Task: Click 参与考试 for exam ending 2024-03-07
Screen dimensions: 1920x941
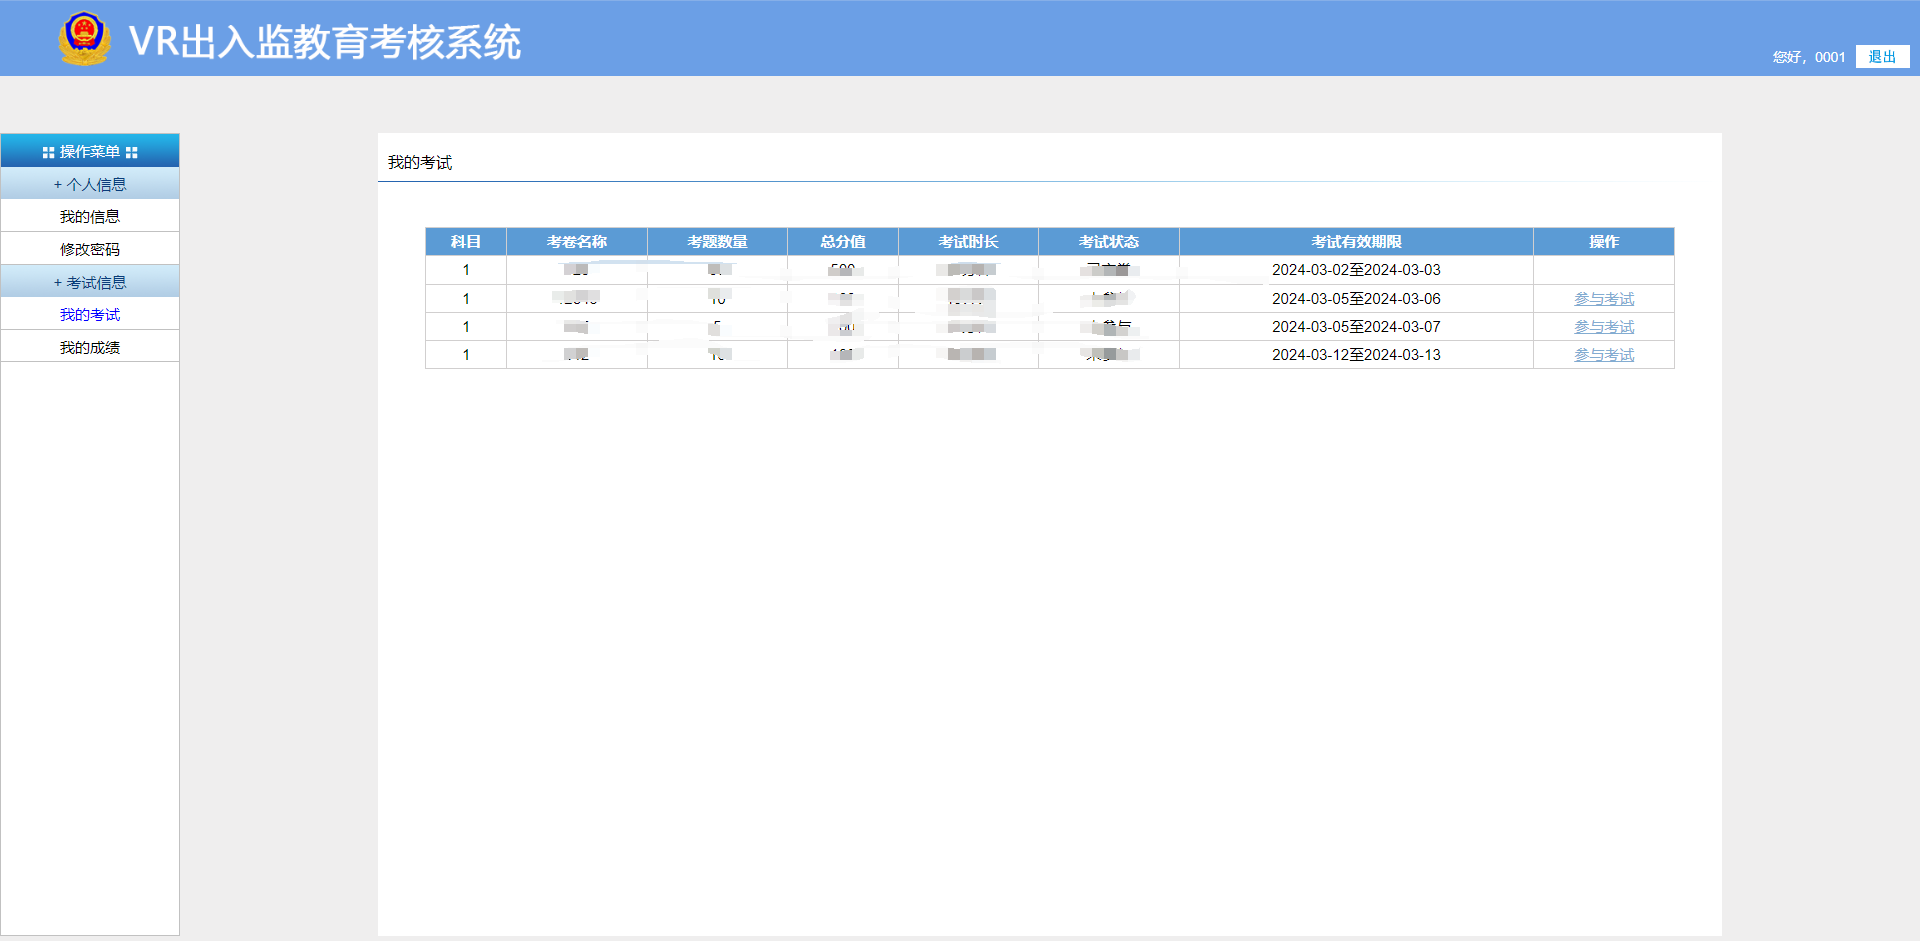Action: click(x=1603, y=327)
